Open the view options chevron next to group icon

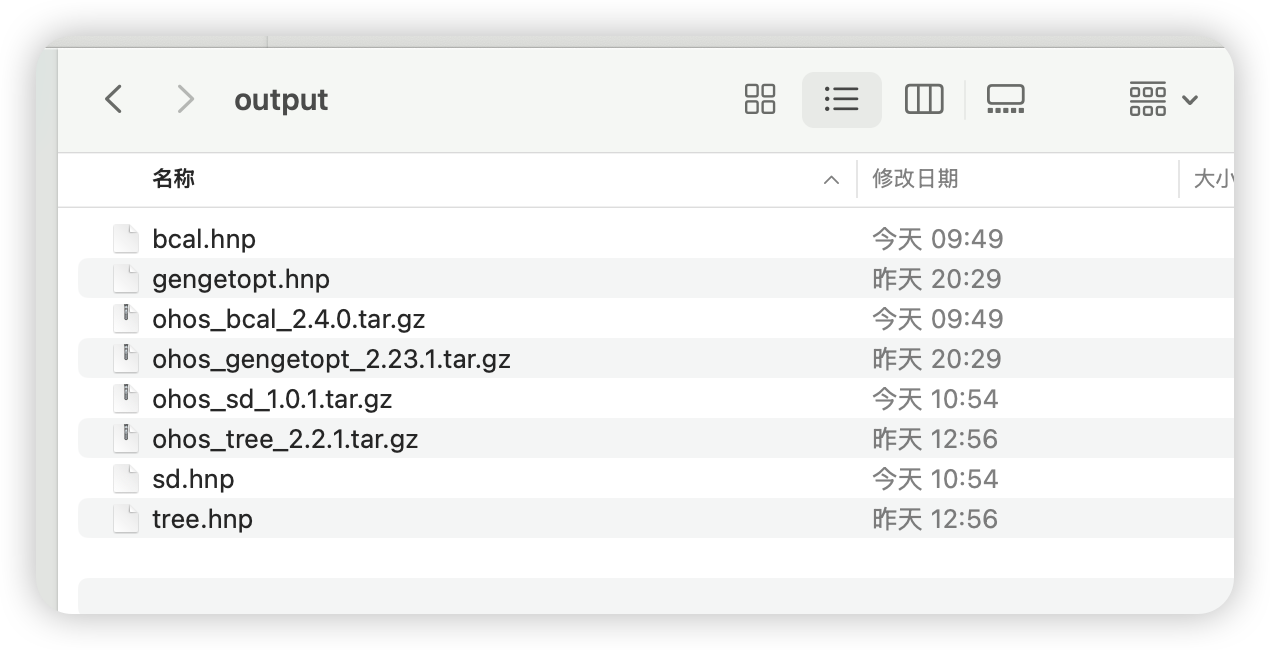(1189, 99)
